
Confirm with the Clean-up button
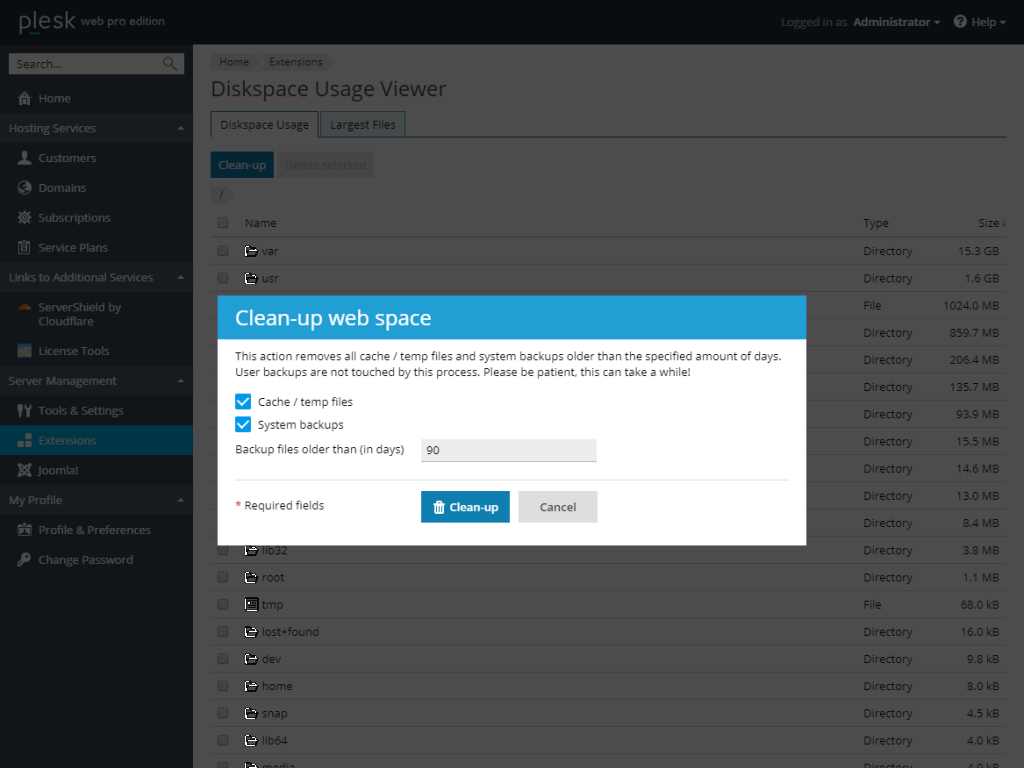pos(464,506)
